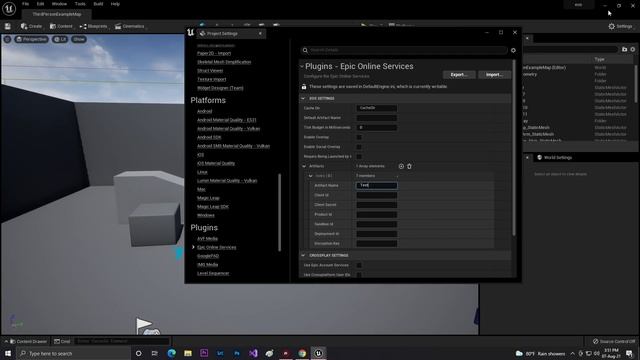Click the settings category list scrollbar

click(x=280, y=212)
